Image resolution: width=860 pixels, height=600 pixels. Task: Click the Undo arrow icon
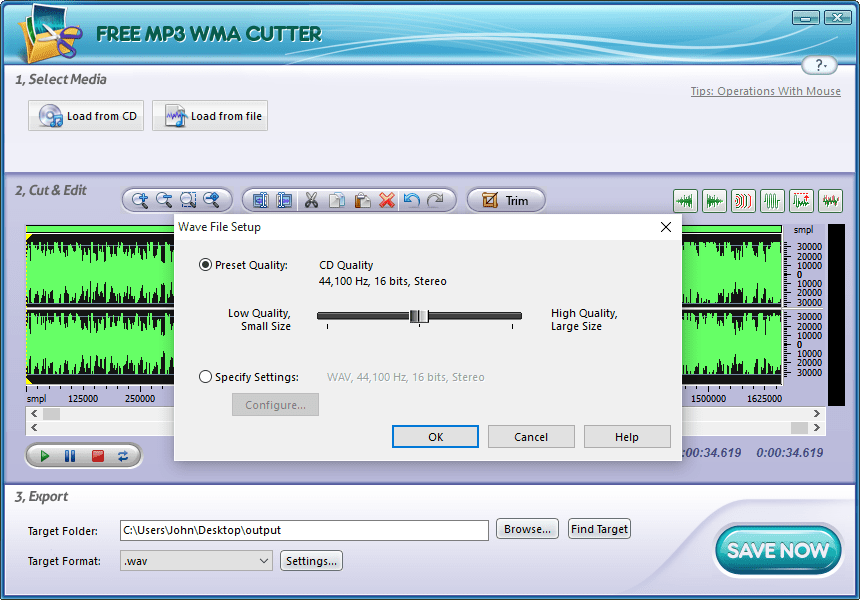(x=411, y=201)
